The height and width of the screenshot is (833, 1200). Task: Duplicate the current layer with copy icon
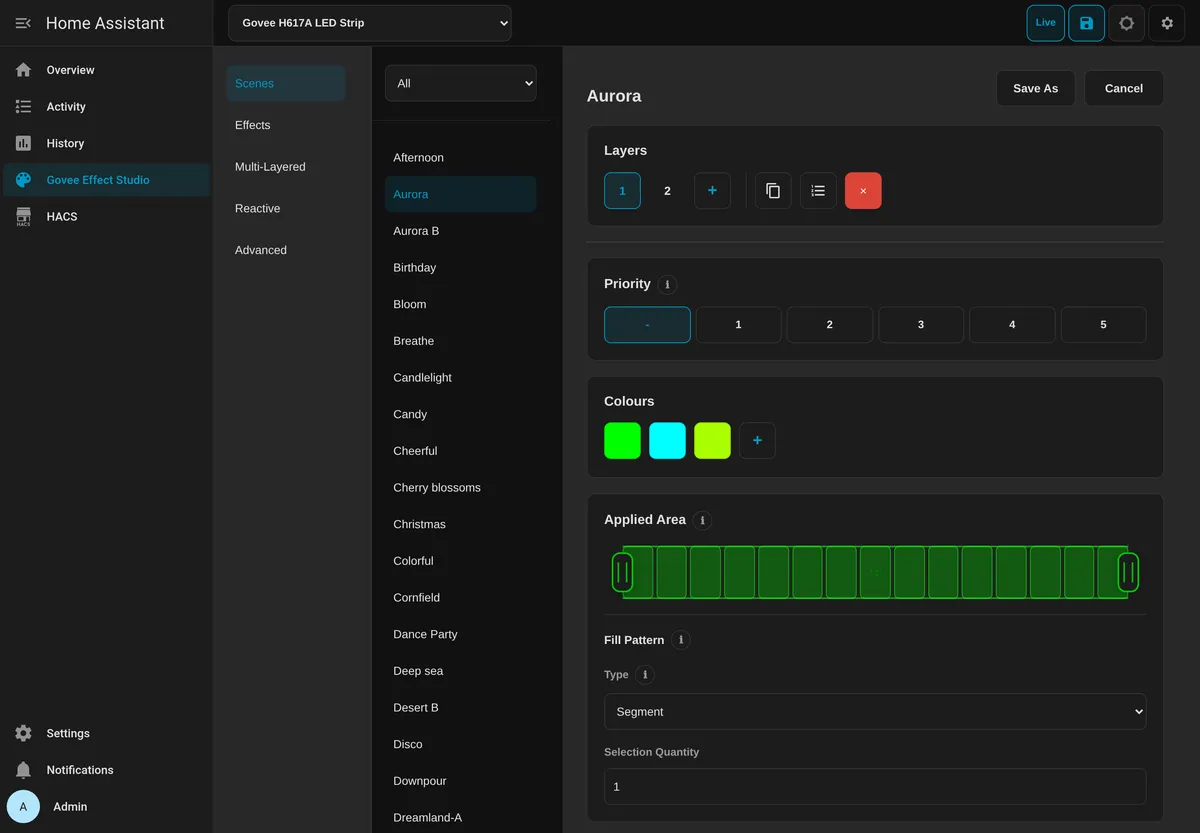[773, 191]
